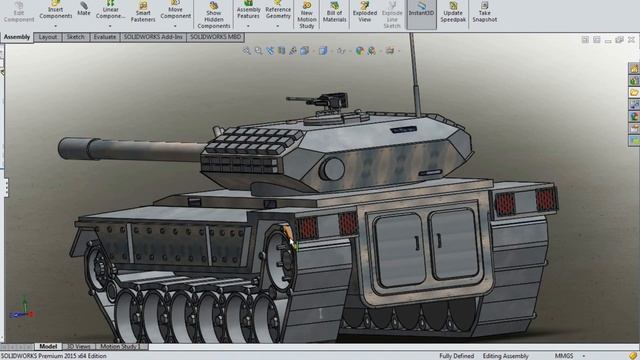This screenshot has height=360, width=640.
Task: Open View Orientation cube icon
Action: [x=304, y=51]
